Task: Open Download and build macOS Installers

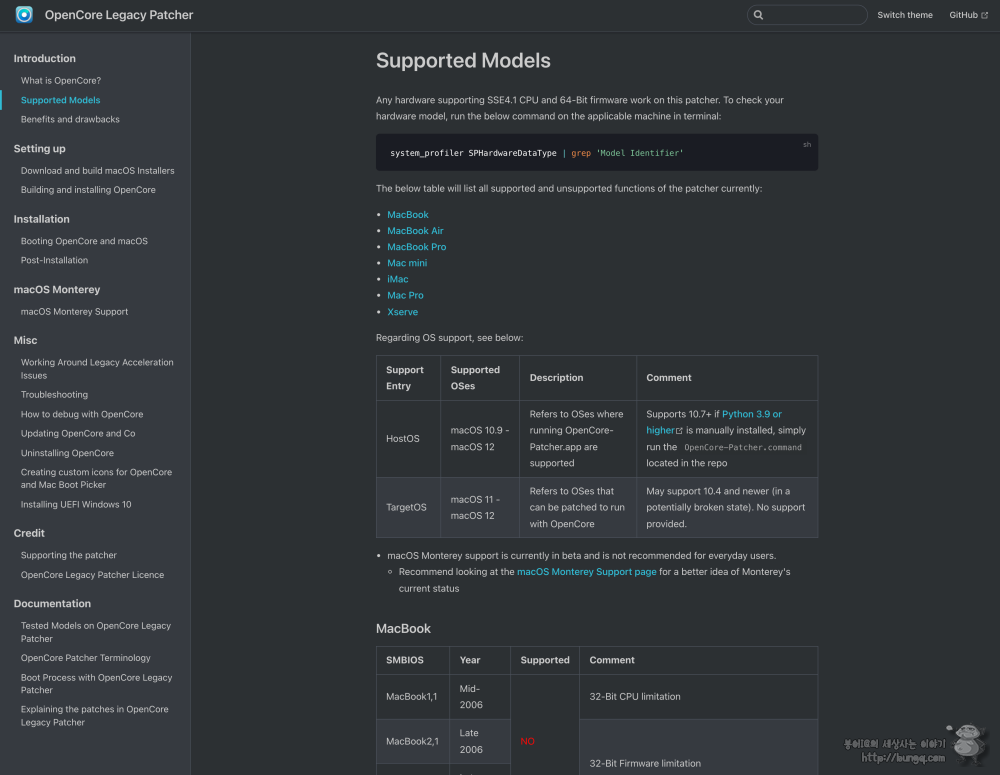Action: pyautogui.click(x=98, y=170)
